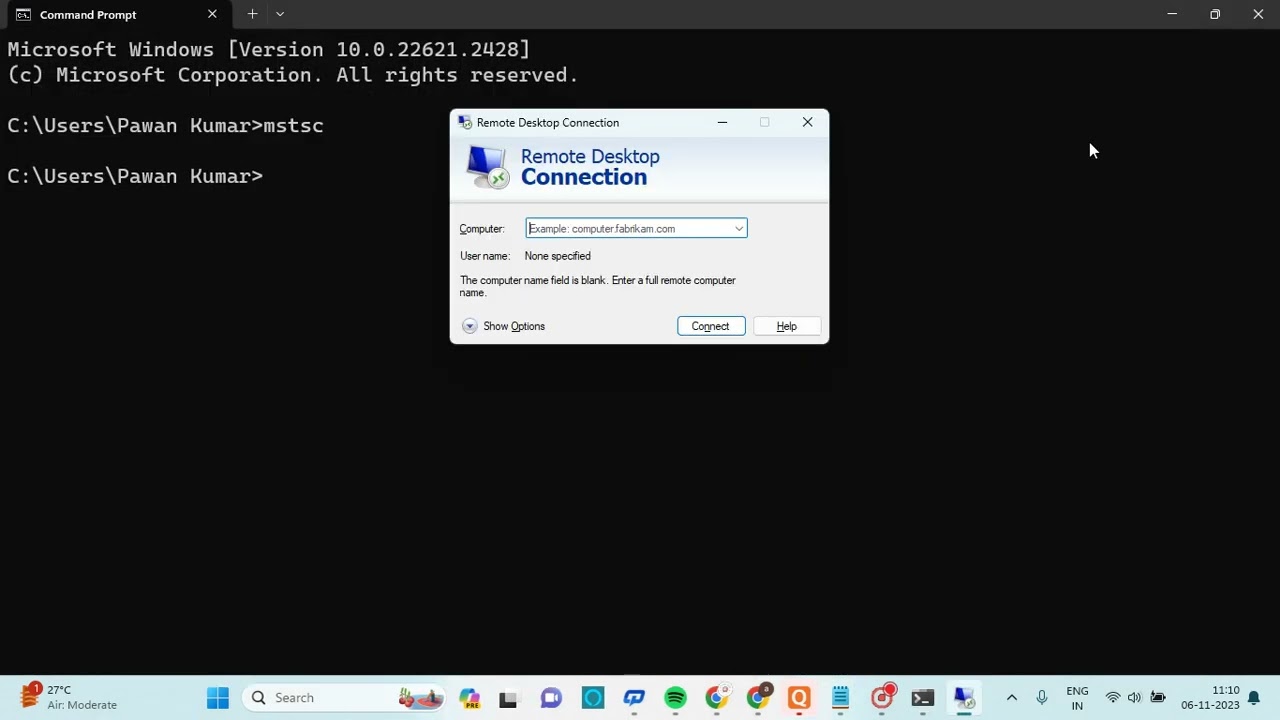Screen dimensions: 1280x720
Task: Click the battery tray icon
Action: pos(1158,697)
